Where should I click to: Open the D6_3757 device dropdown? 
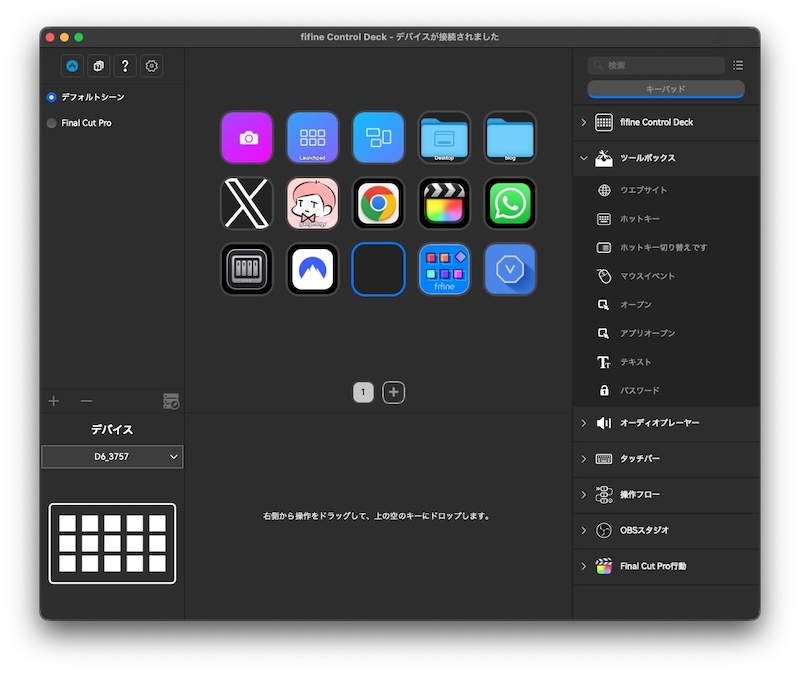click(x=112, y=456)
